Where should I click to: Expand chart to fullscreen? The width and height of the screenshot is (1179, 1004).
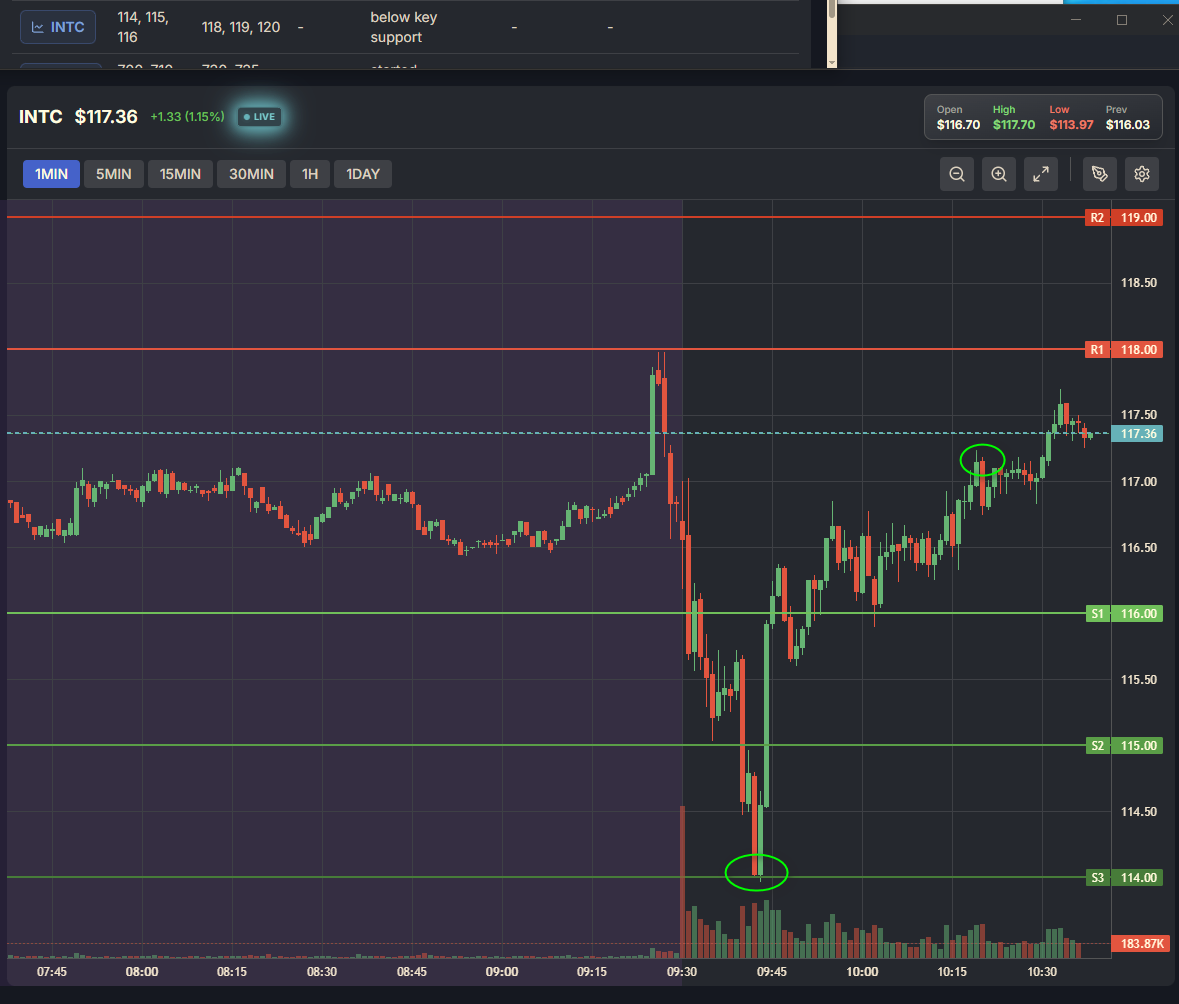click(x=1041, y=174)
